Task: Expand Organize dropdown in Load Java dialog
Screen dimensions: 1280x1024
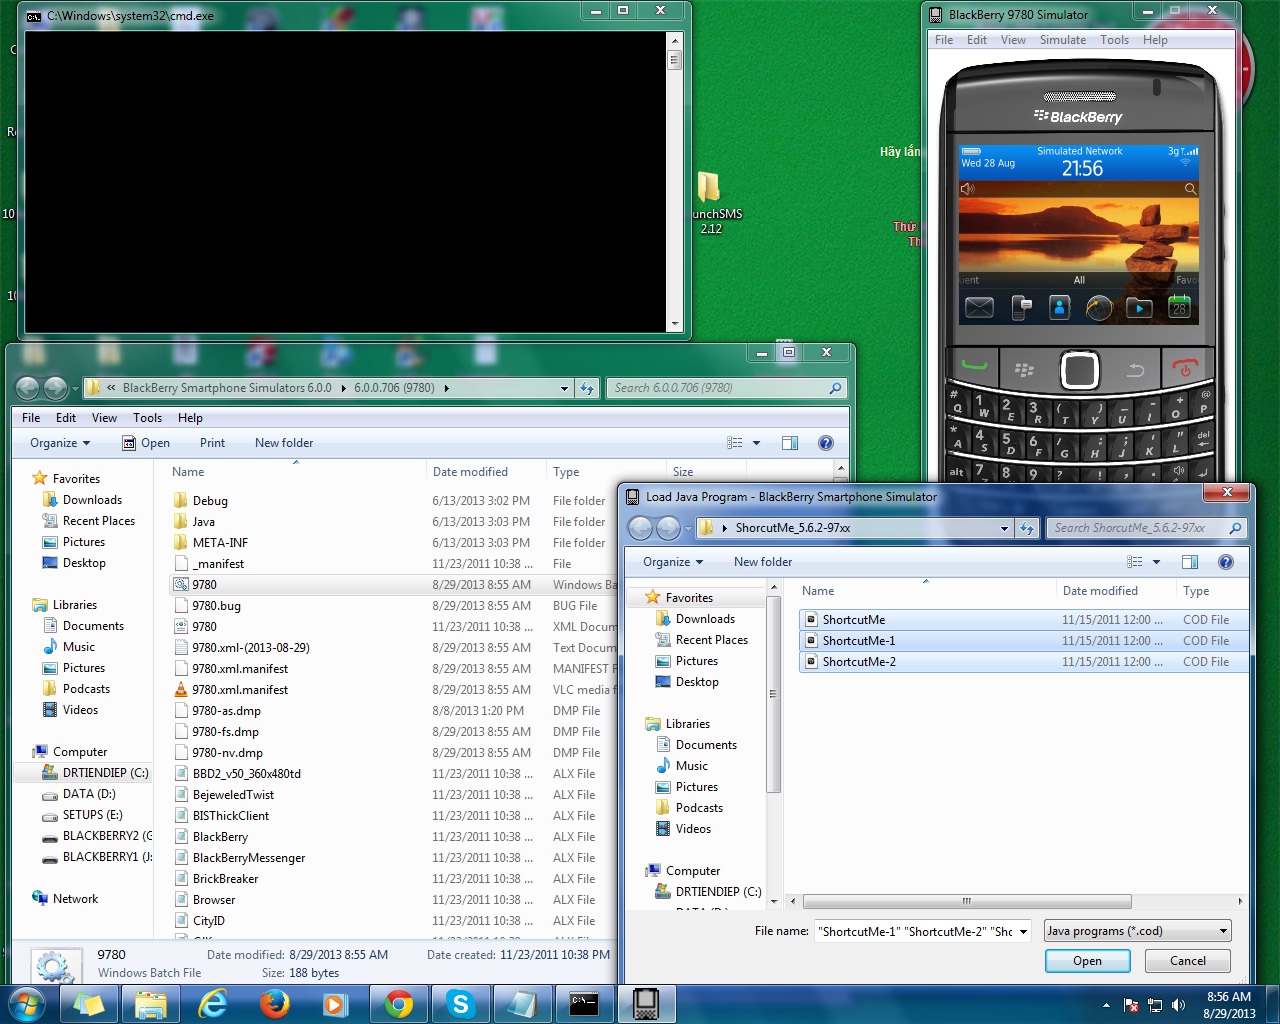Action: pyautogui.click(x=673, y=562)
